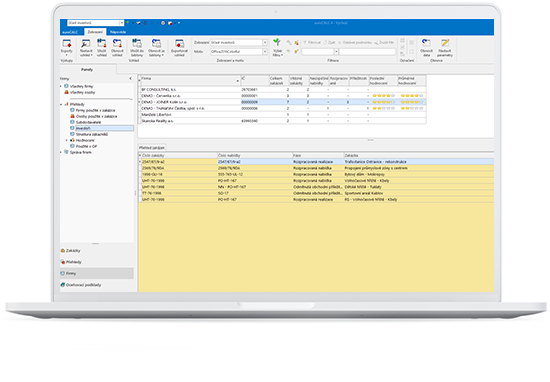Click Přehledy navigation icon in bottom panel
550x382 pixels.
click(x=63, y=262)
